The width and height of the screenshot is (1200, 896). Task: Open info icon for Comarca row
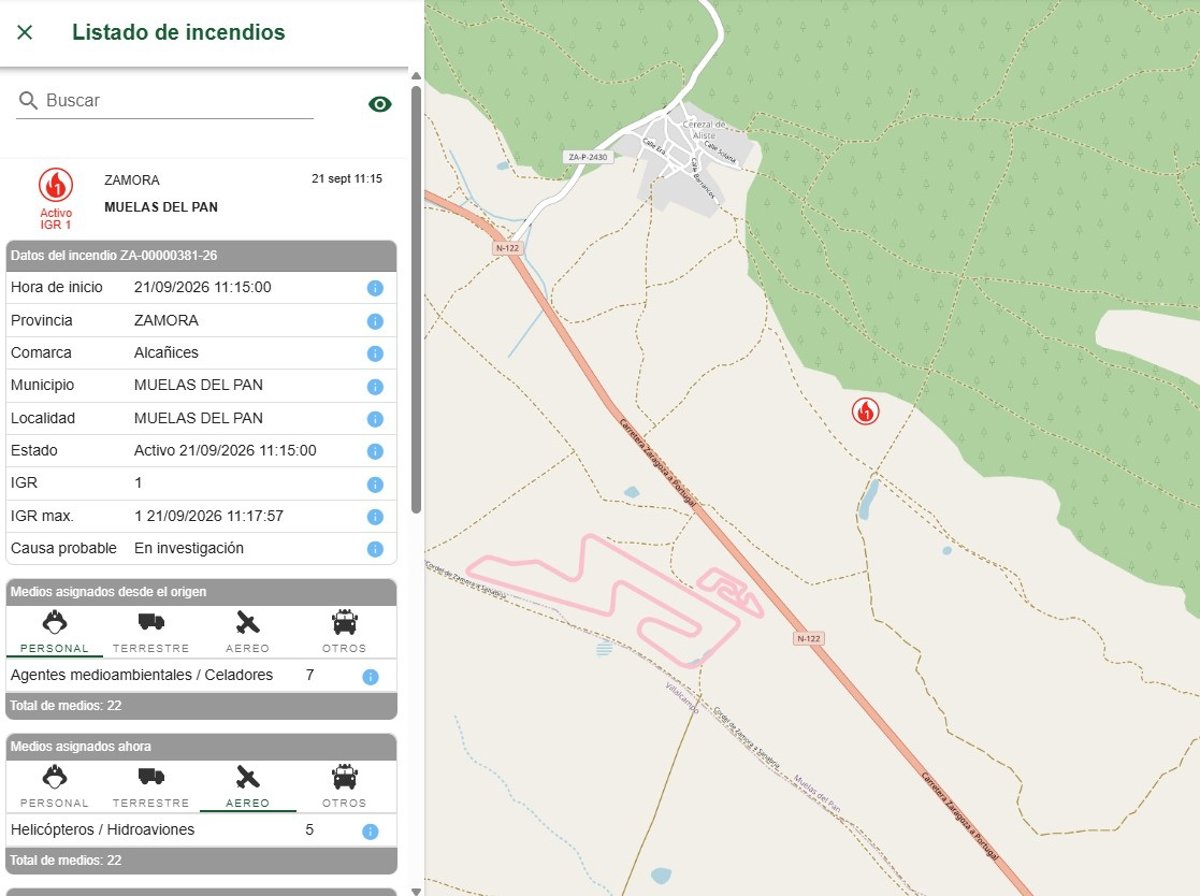[375, 353]
